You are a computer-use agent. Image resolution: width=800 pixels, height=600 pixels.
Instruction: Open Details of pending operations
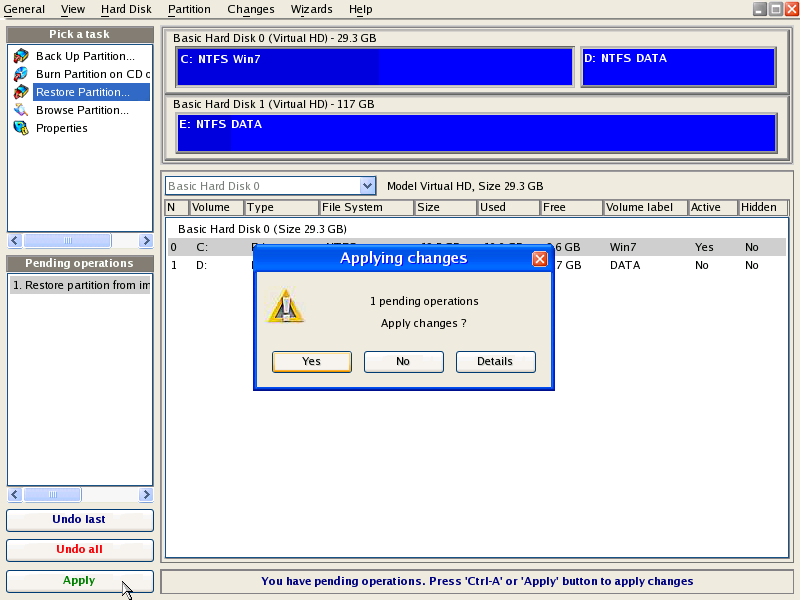495,361
